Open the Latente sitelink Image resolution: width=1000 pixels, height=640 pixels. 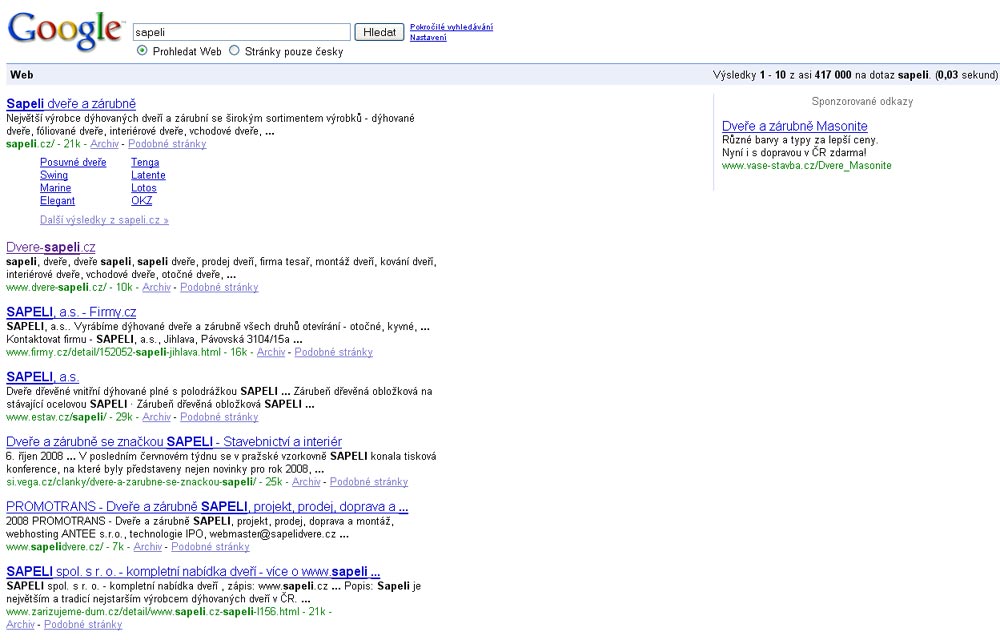[149, 175]
